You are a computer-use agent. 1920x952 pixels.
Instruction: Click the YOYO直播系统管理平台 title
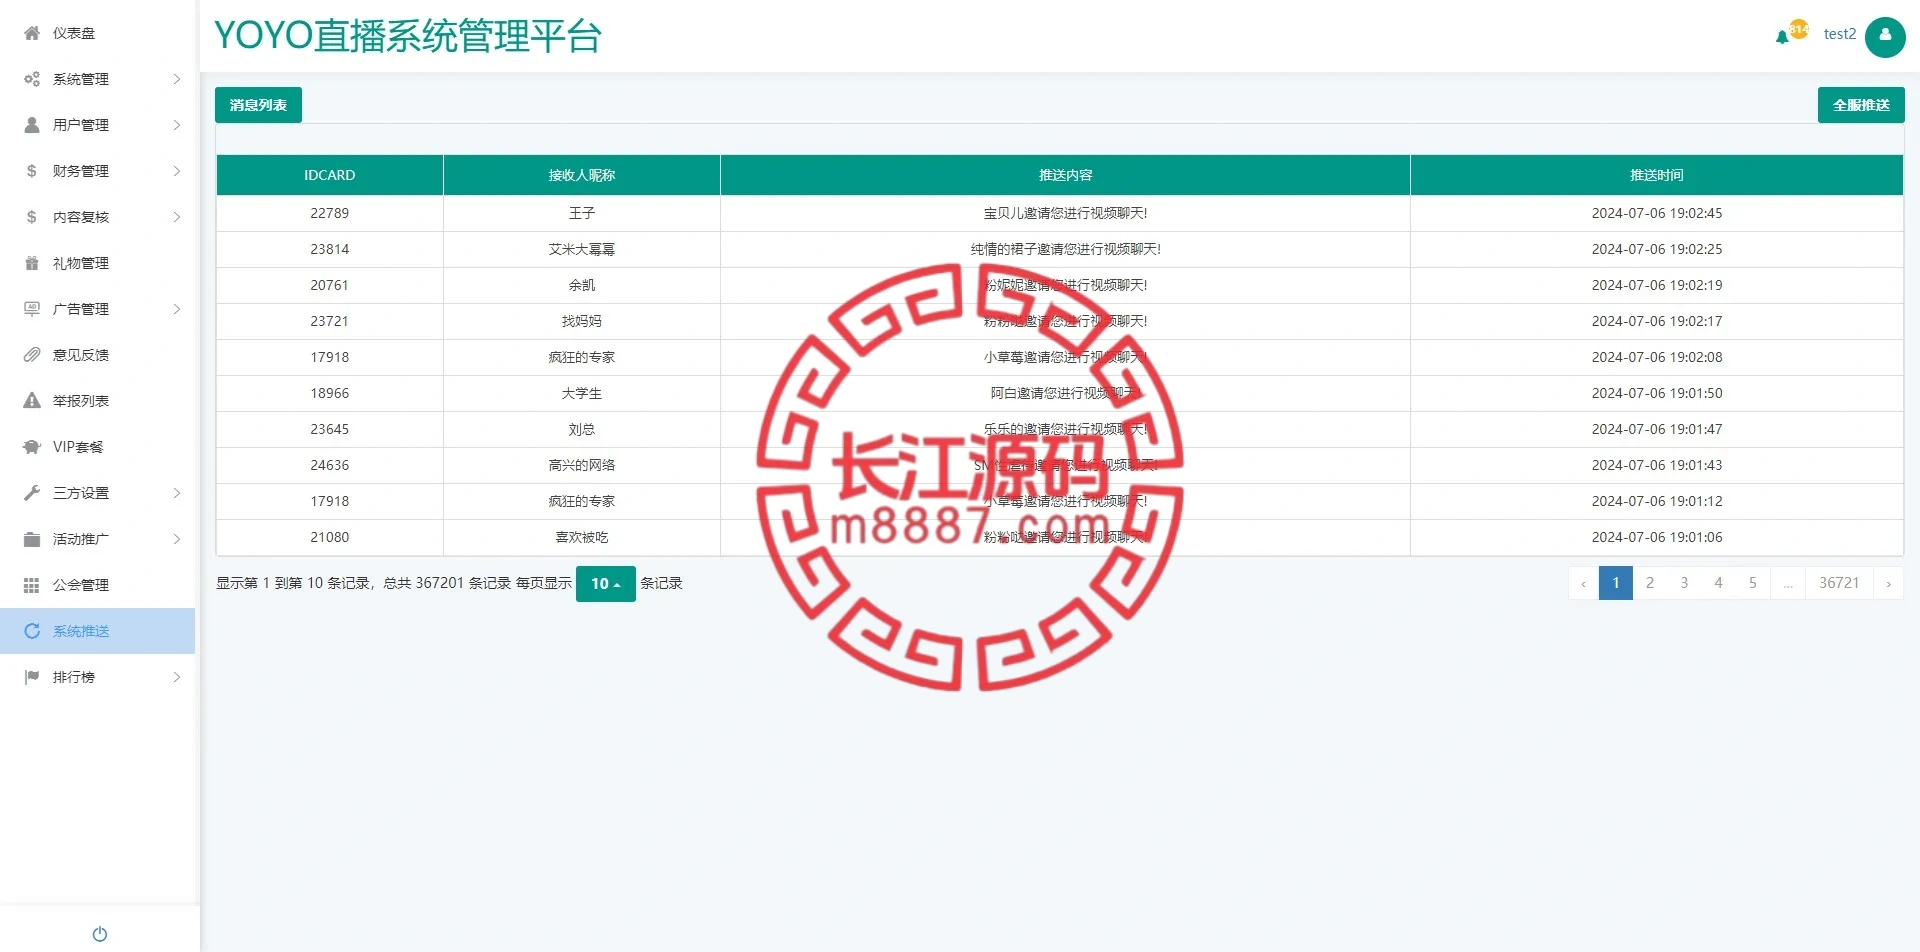tap(408, 36)
